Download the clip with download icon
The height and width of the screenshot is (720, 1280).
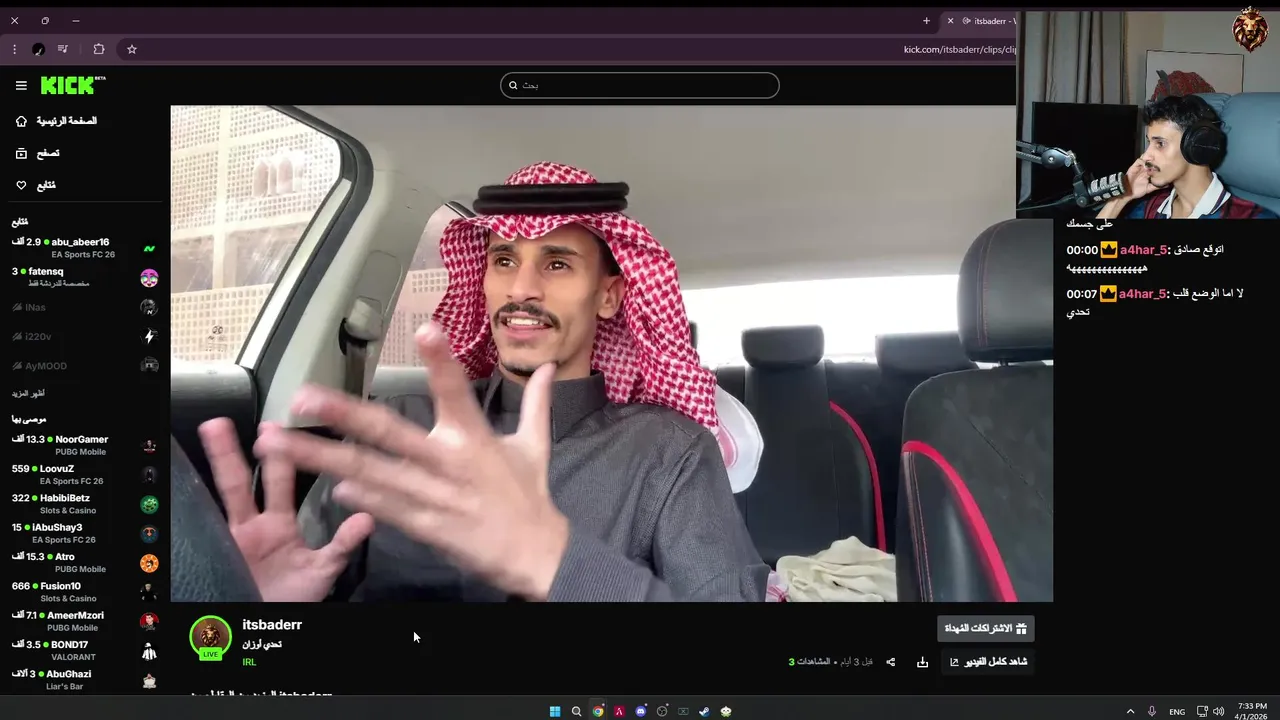(x=922, y=662)
